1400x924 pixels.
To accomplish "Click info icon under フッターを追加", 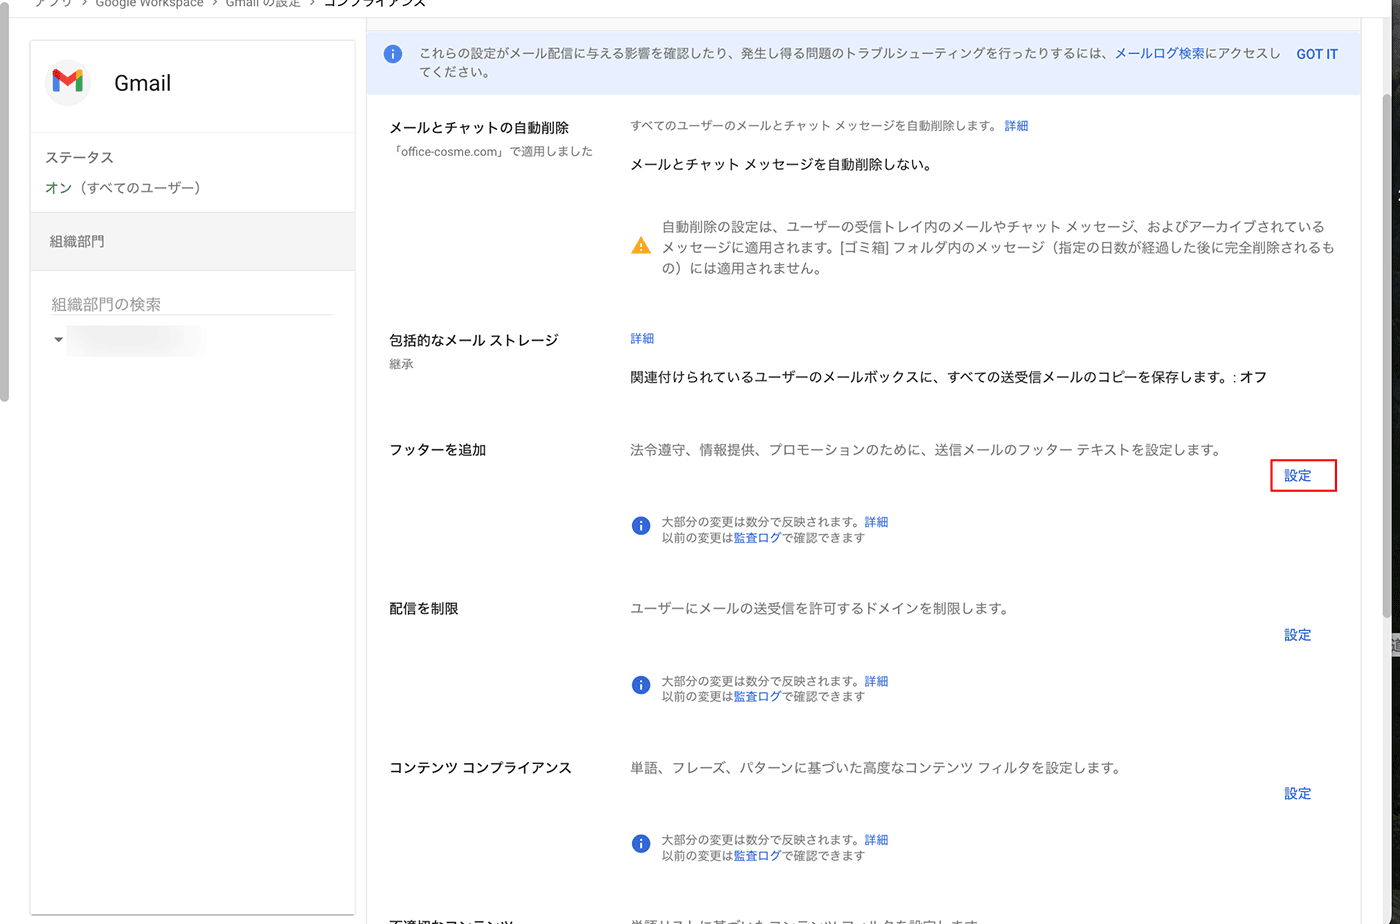I will click(x=641, y=526).
